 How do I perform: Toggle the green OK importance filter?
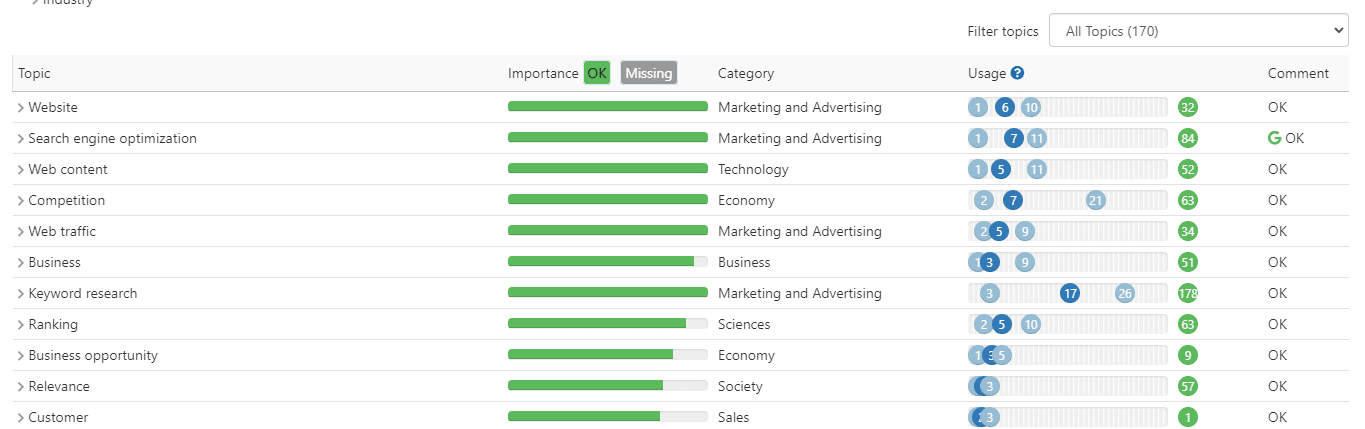[x=597, y=73]
